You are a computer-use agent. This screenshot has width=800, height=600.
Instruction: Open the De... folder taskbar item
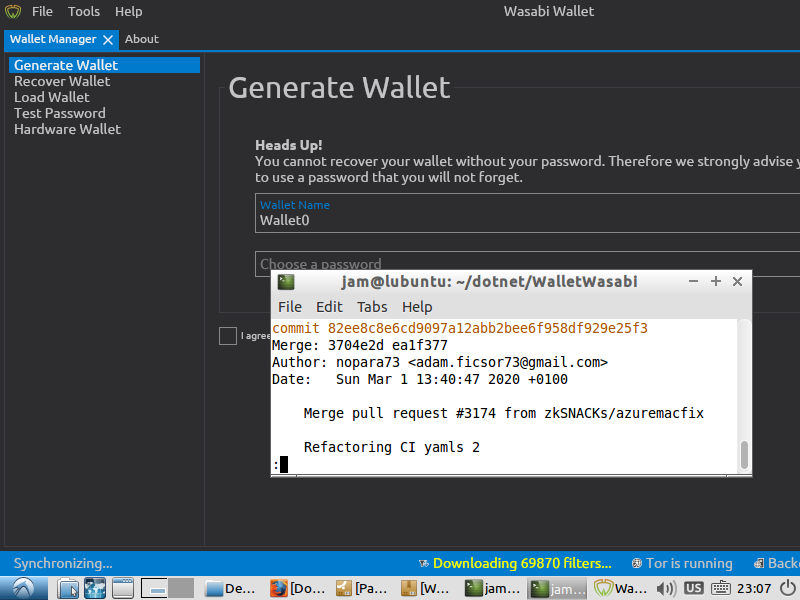coord(230,589)
